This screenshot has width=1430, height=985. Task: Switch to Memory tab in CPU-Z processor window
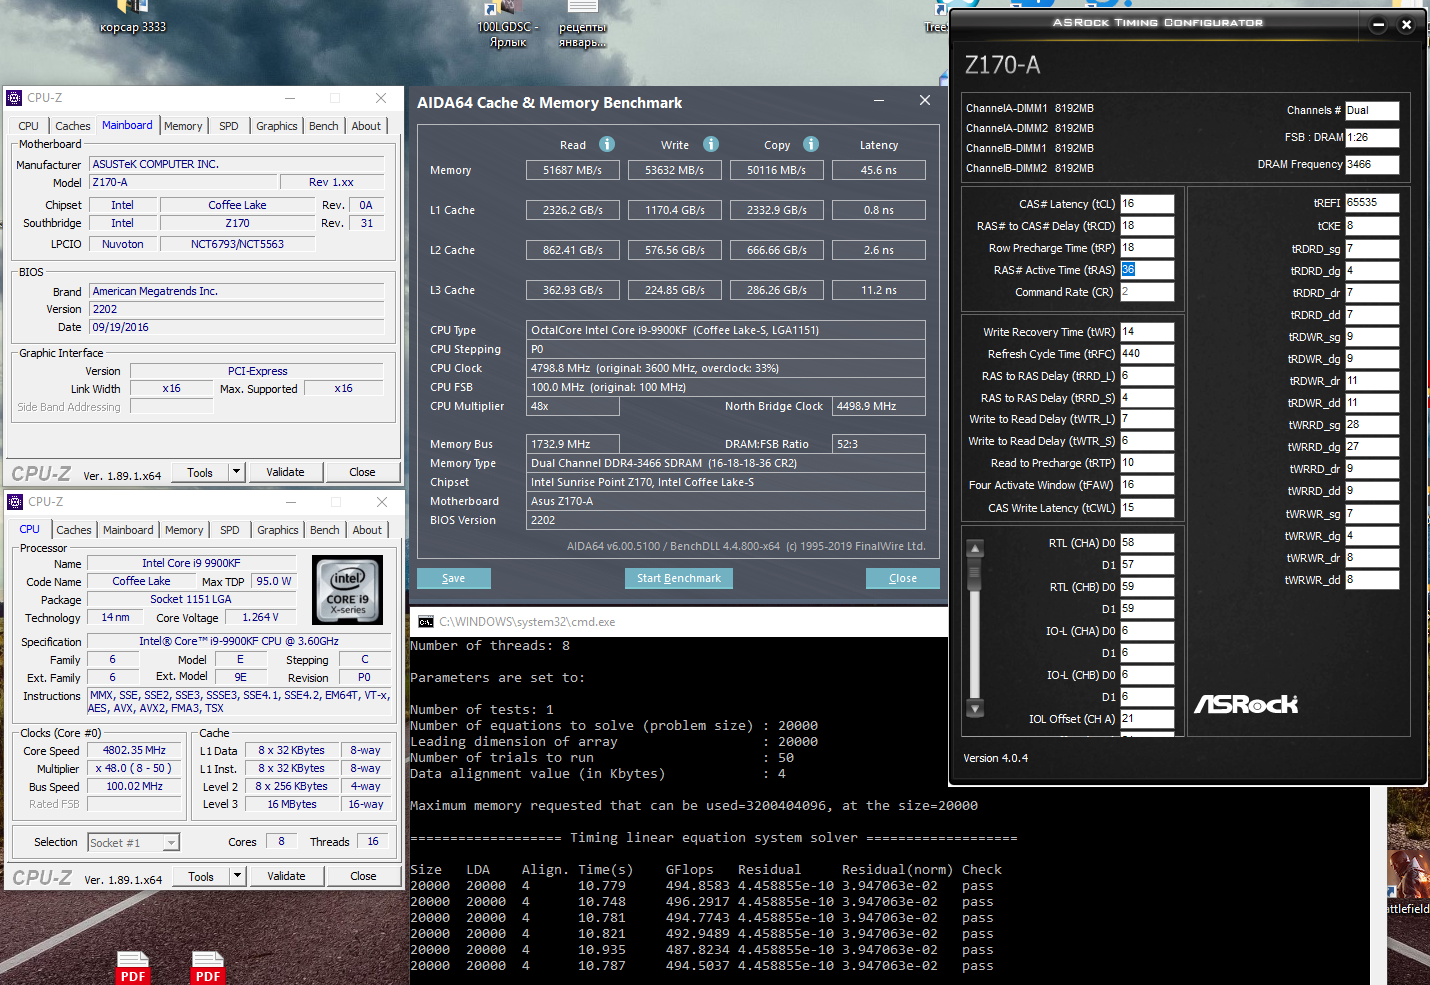(184, 530)
